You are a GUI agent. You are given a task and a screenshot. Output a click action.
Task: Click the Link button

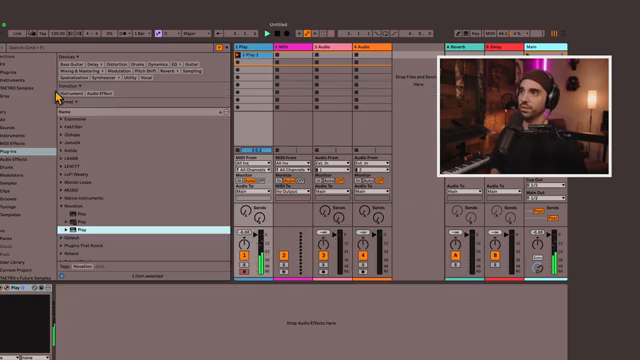pos(17,33)
